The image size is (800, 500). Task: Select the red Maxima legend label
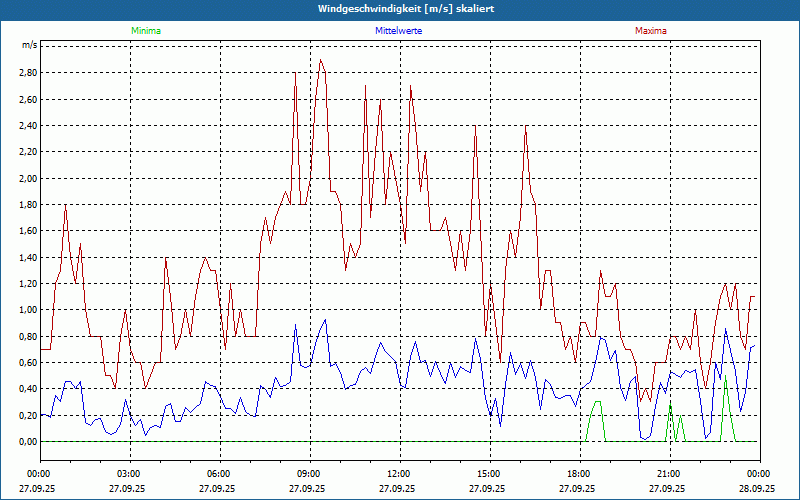(651, 31)
